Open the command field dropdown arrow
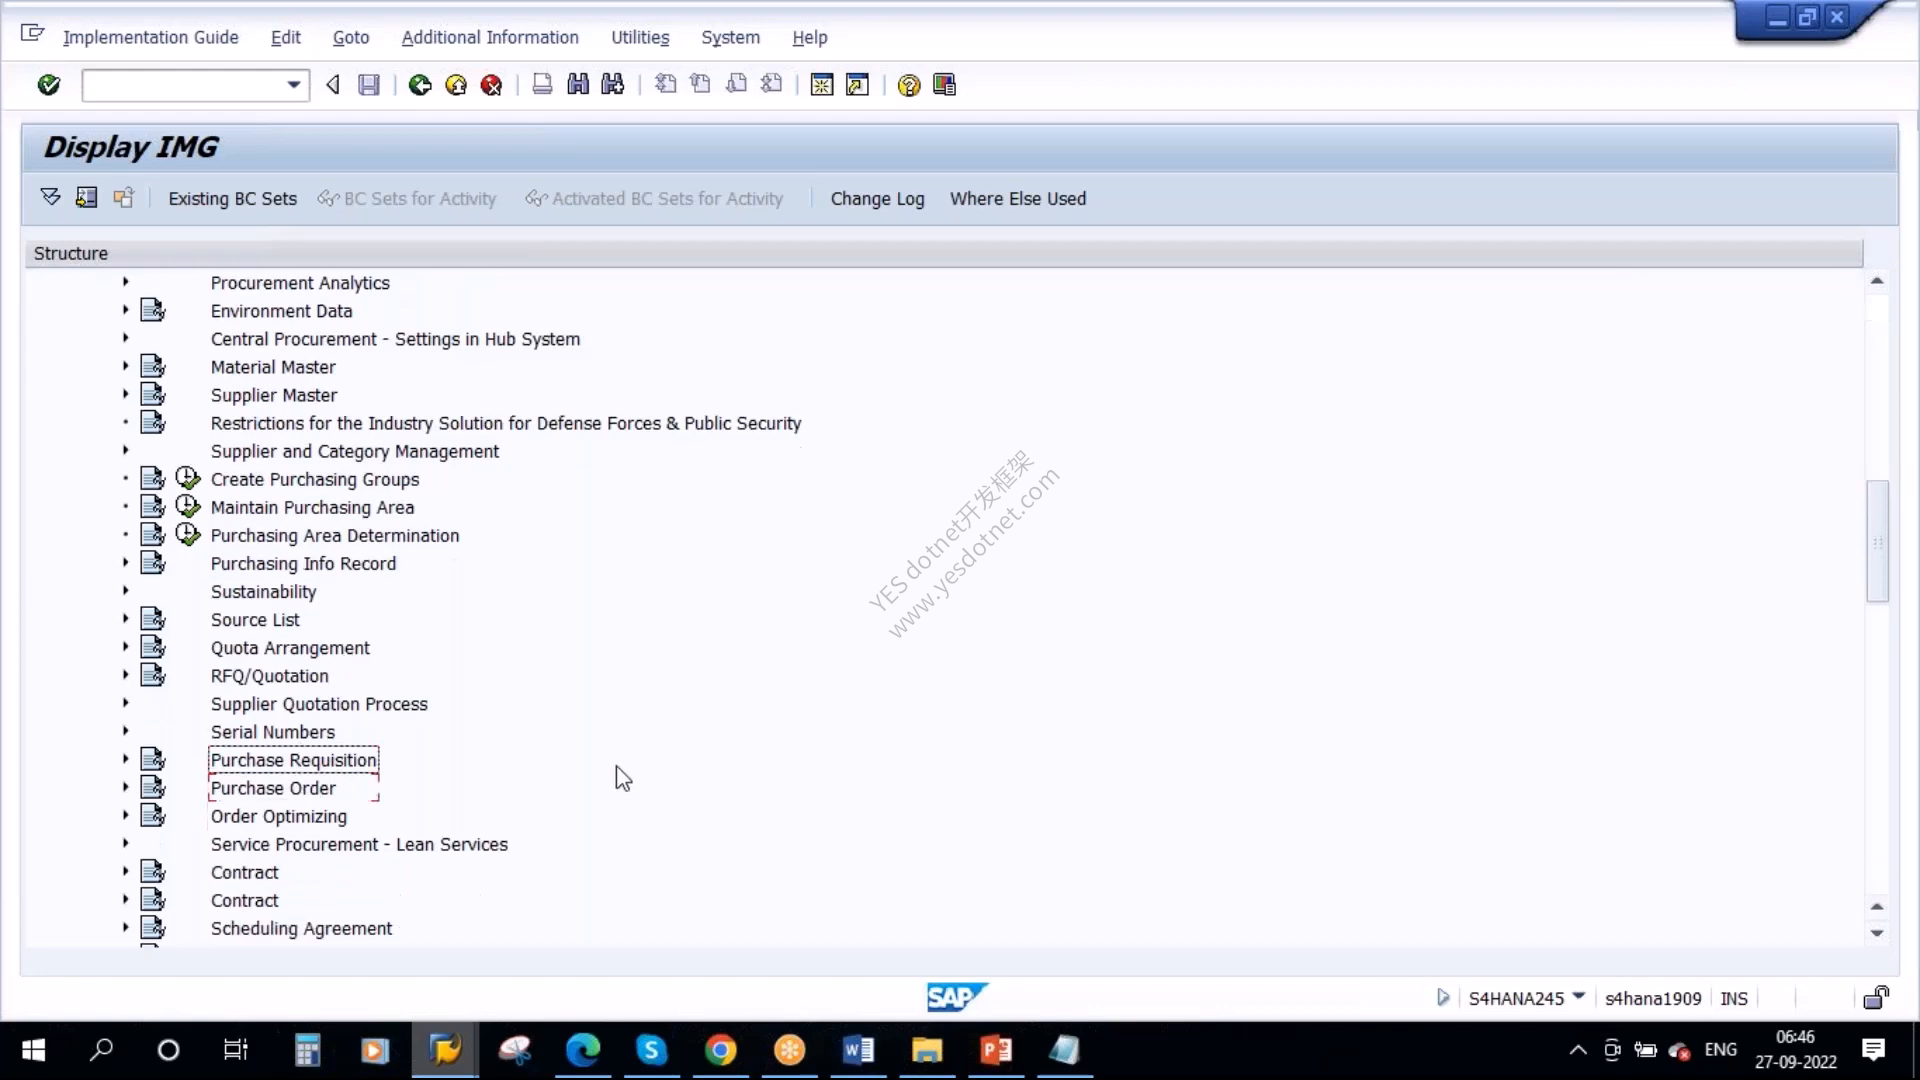Viewport: 1920px width, 1080px height. (x=293, y=85)
